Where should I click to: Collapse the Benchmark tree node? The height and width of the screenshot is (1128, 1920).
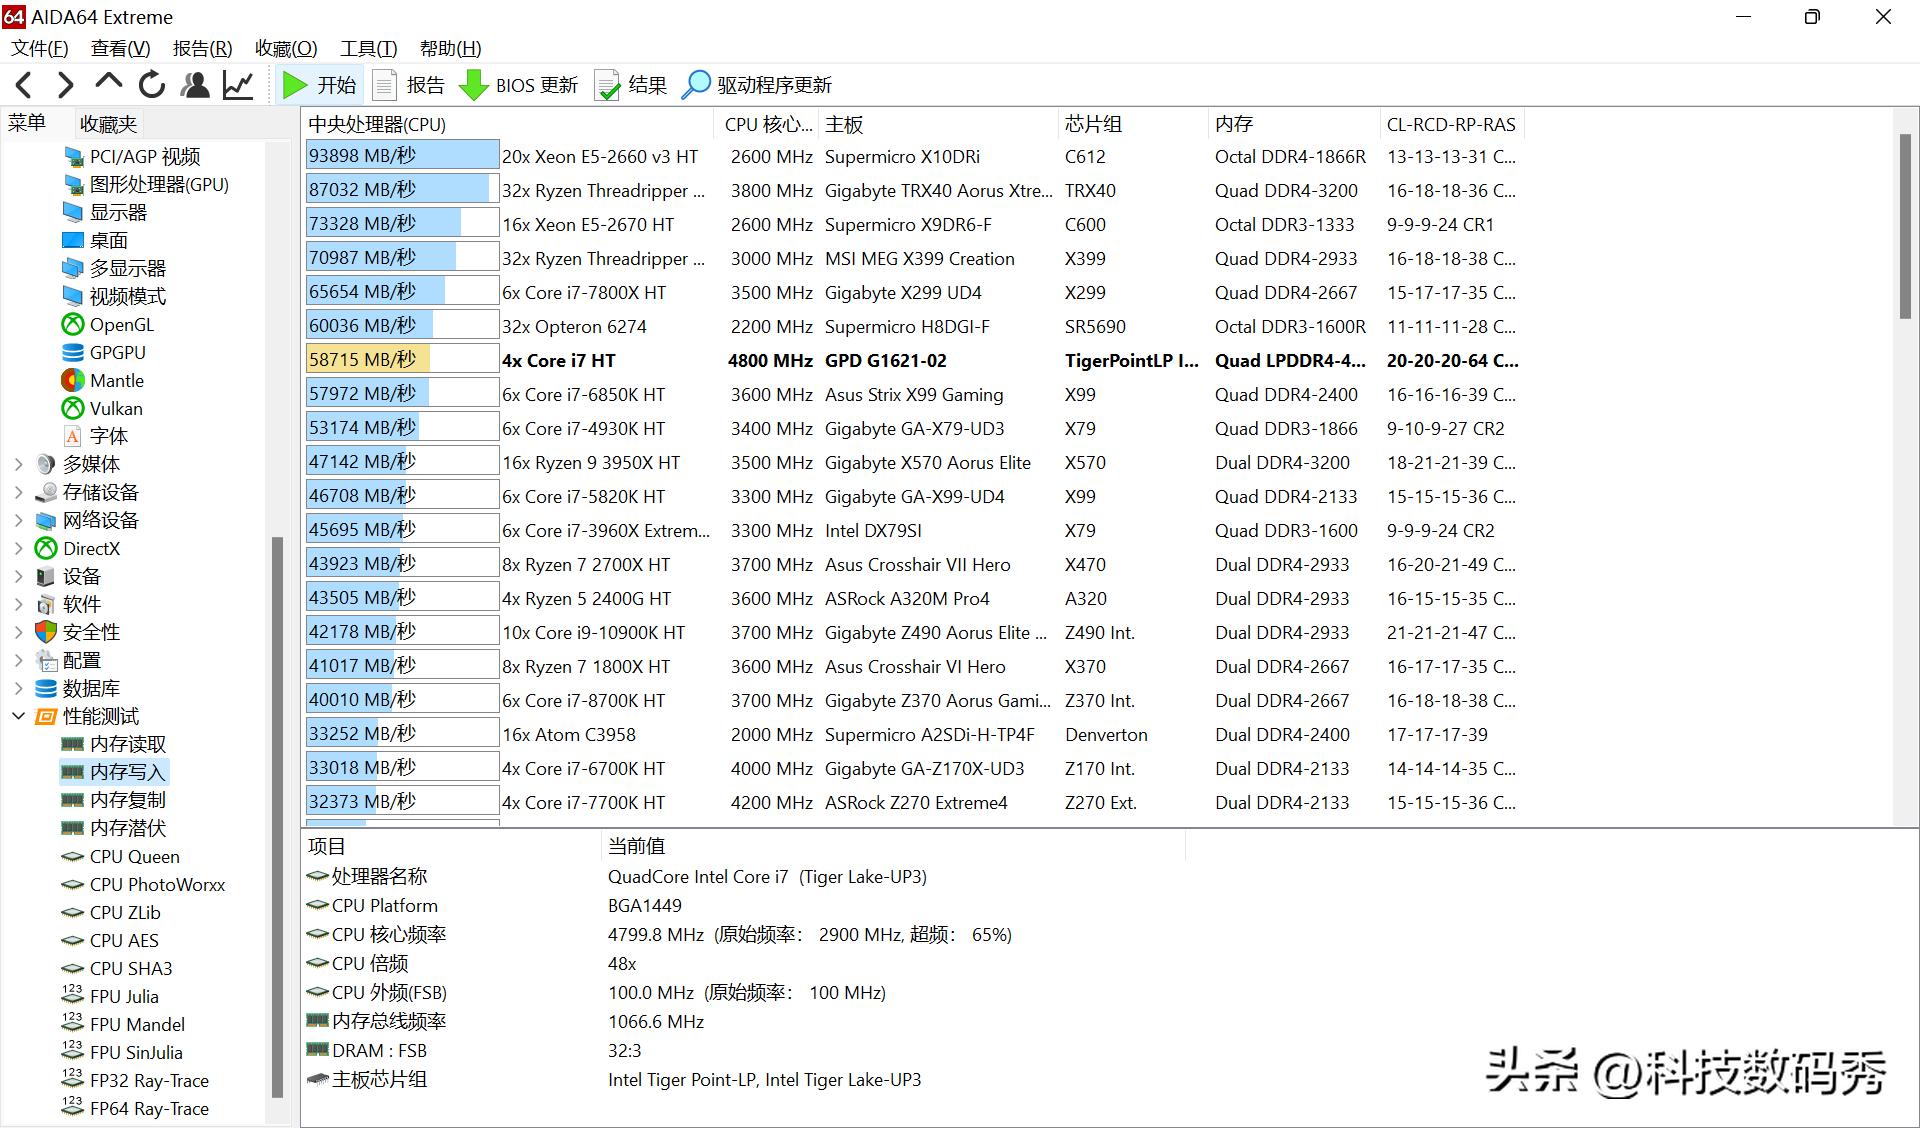tap(18, 716)
